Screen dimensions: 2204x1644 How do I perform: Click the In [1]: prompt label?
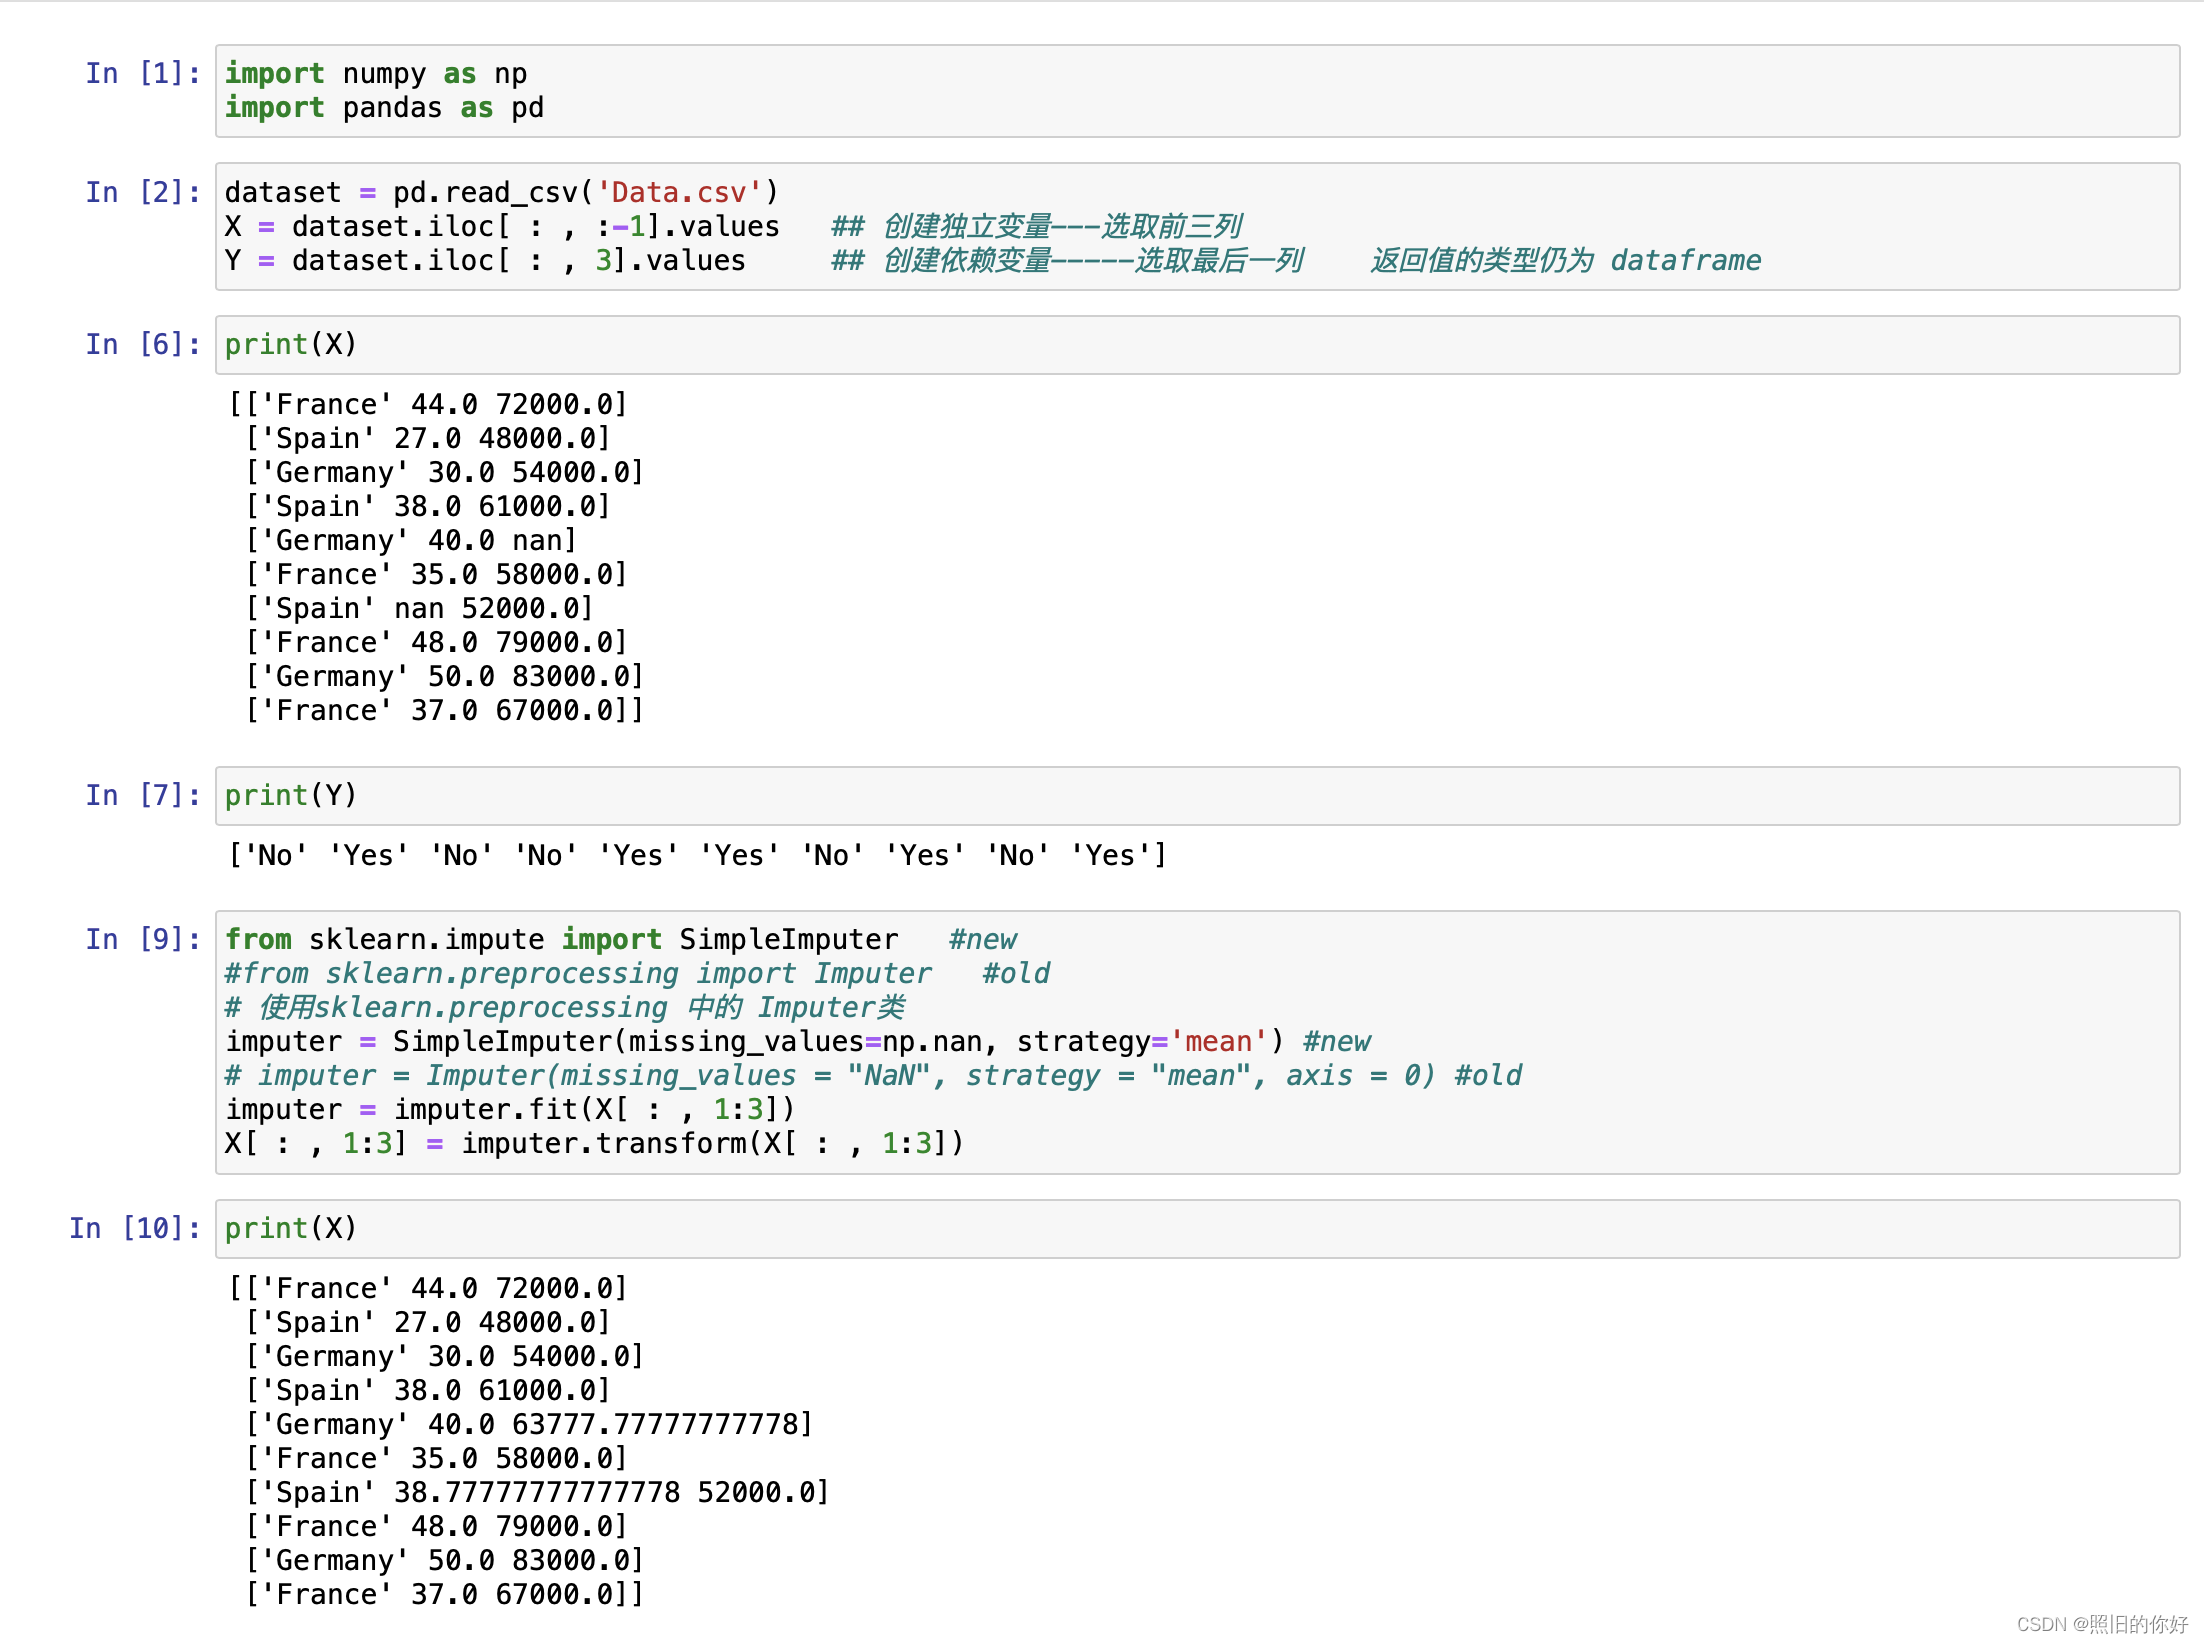point(142,74)
